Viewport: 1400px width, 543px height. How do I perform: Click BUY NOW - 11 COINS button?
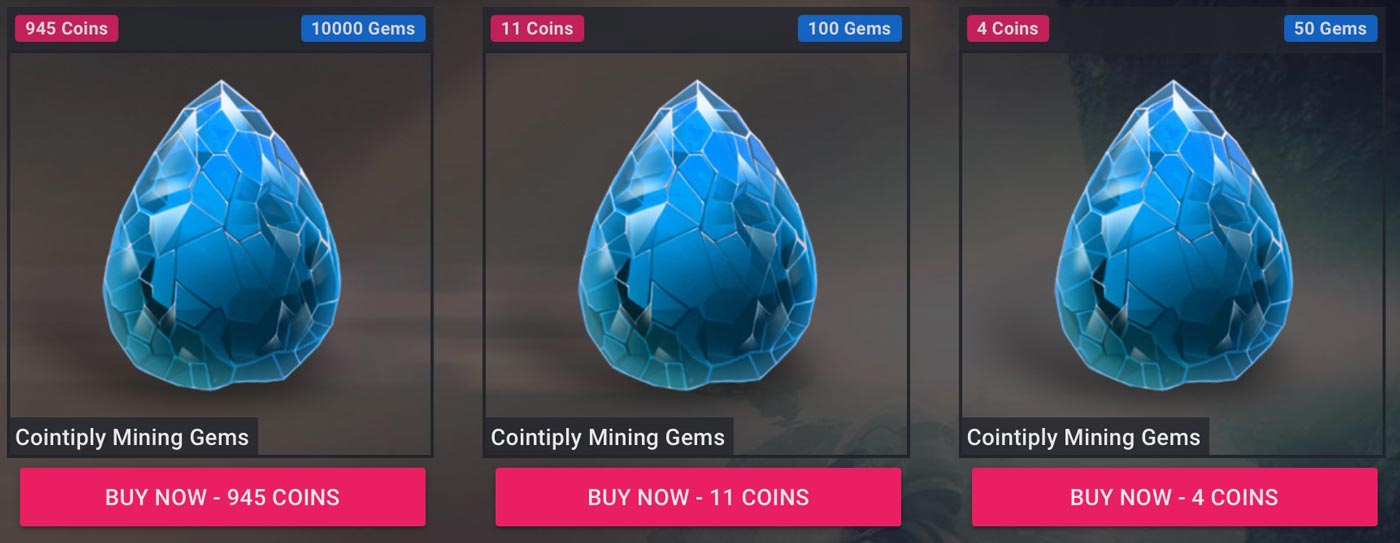pos(698,497)
